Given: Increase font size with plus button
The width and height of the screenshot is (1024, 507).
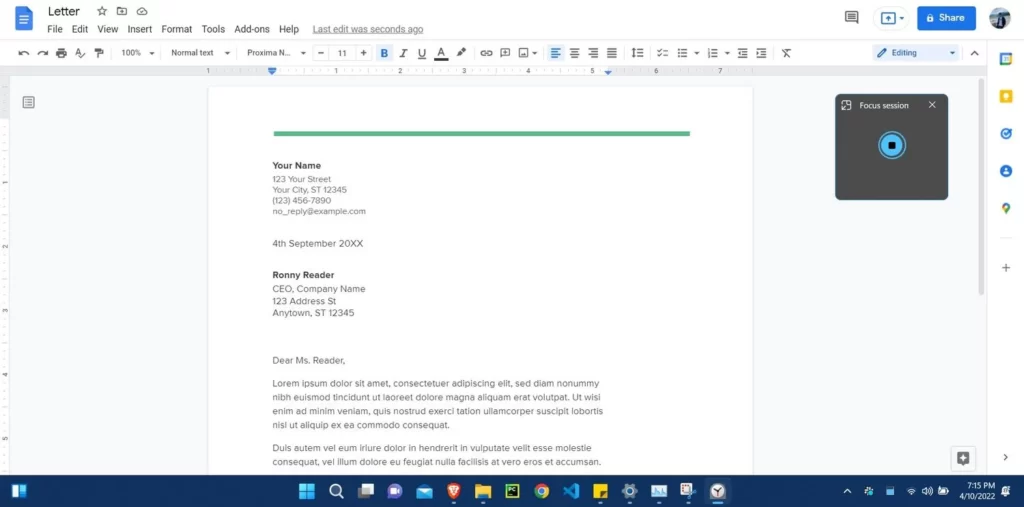Looking at the screenshot, I should coord(364,53).
